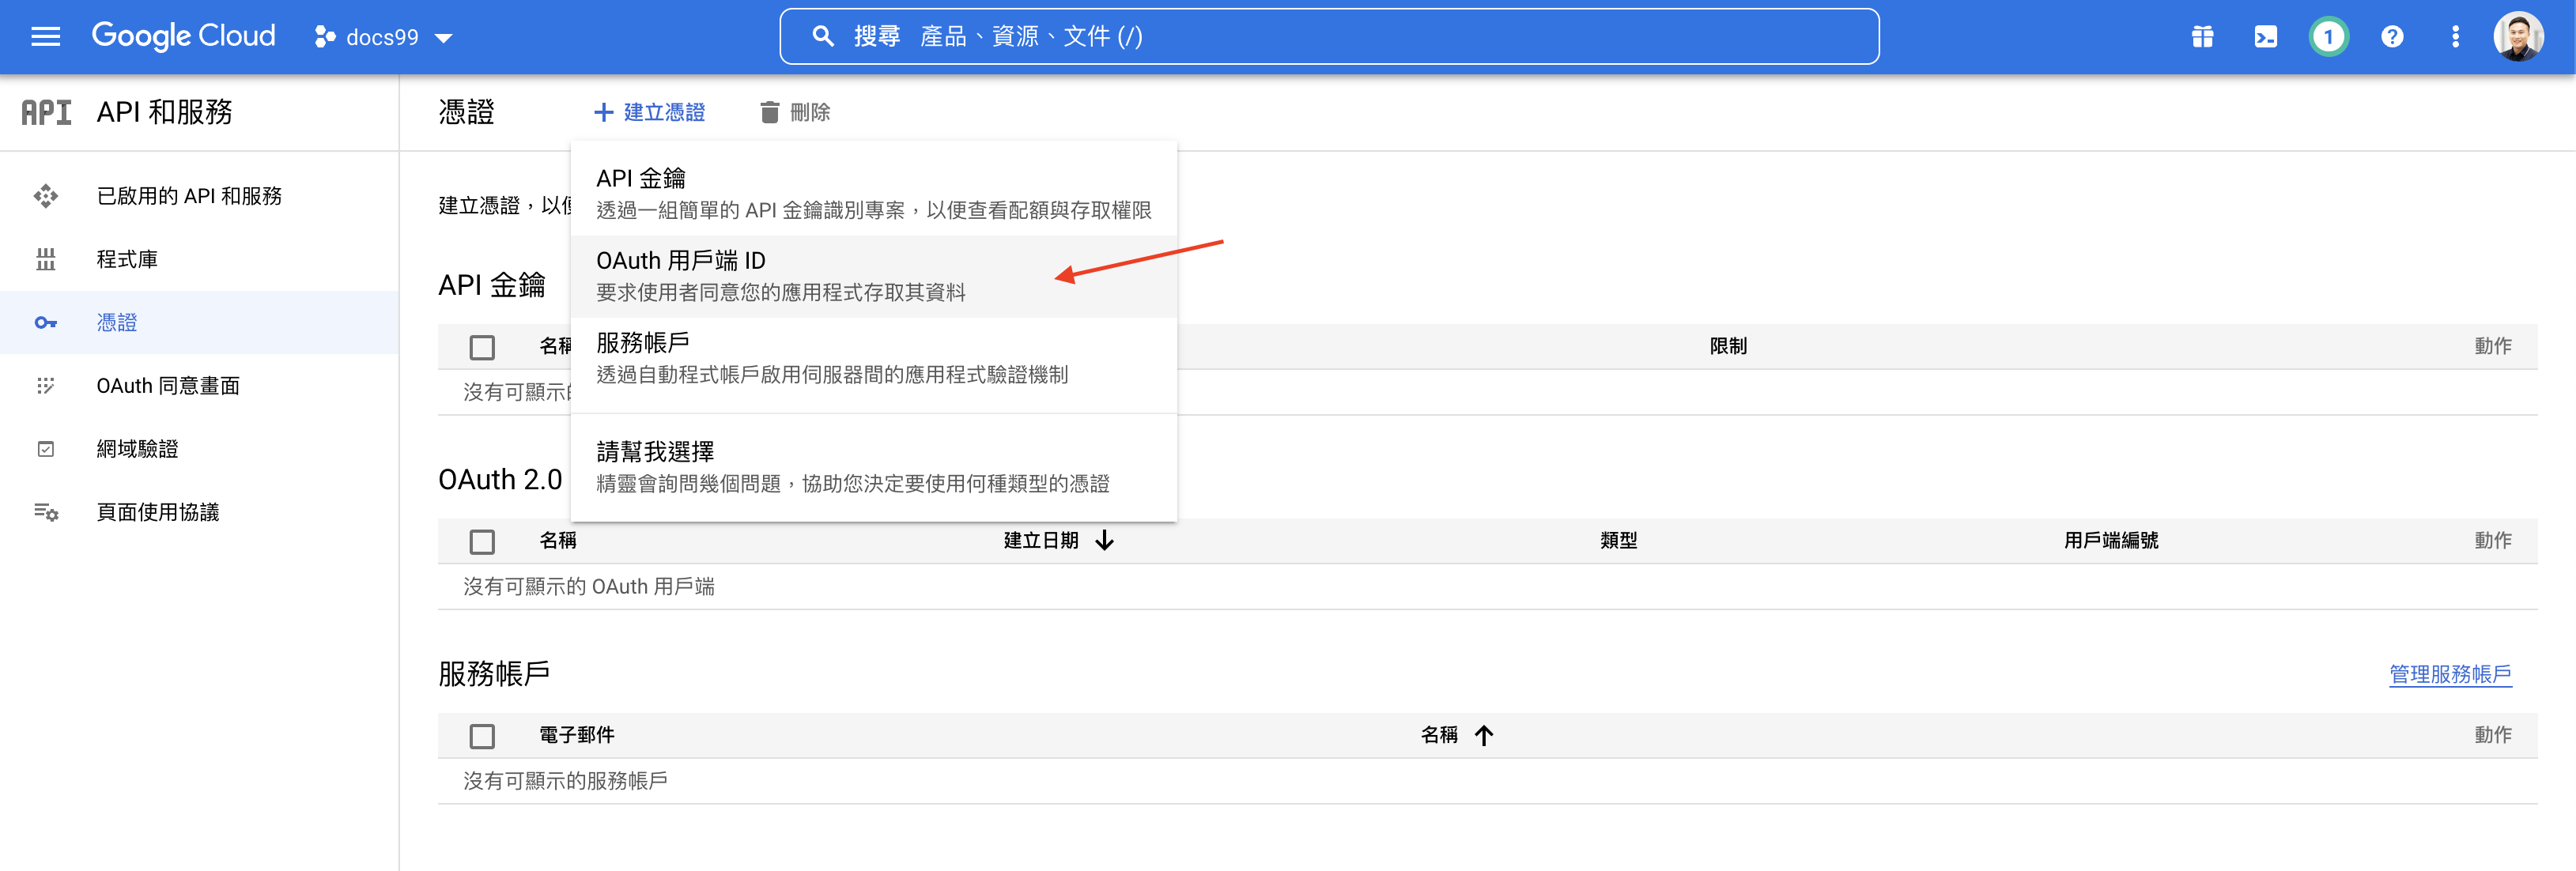This screenshot has height=871, width=2576.
Task: Click the user profile avatar
Action: (x=2518, y=37)
